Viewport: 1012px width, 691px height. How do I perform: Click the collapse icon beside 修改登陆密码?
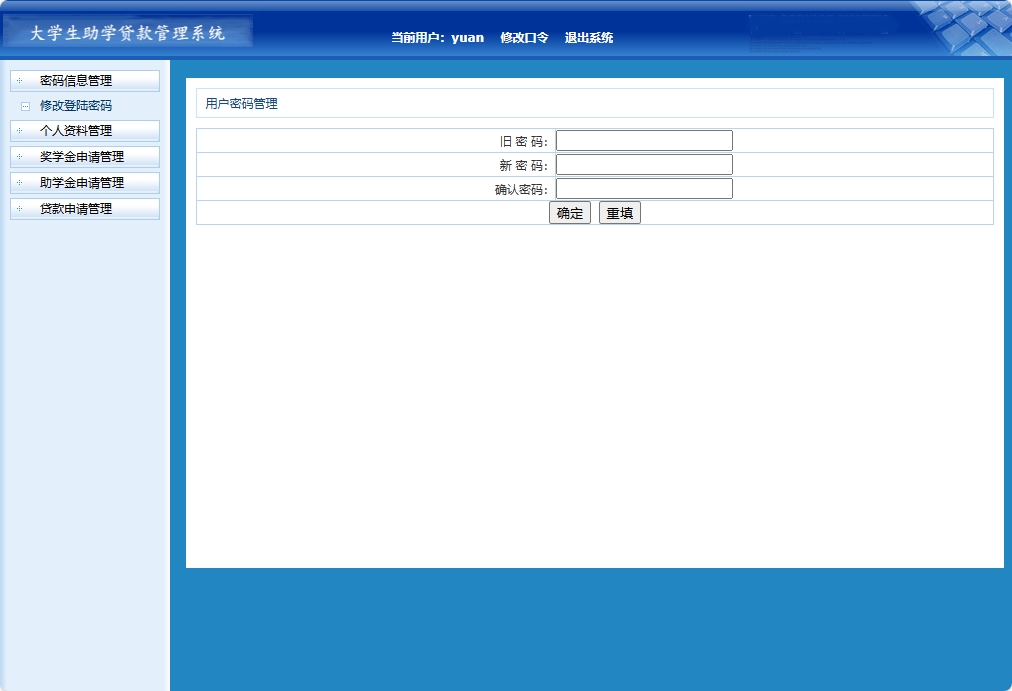point(26,105)
